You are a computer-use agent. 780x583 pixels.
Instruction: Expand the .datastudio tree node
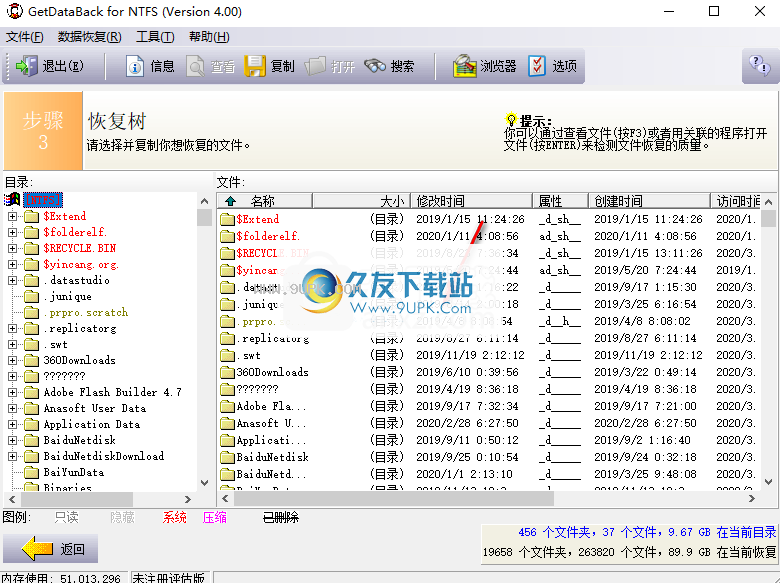coord(12,281)
